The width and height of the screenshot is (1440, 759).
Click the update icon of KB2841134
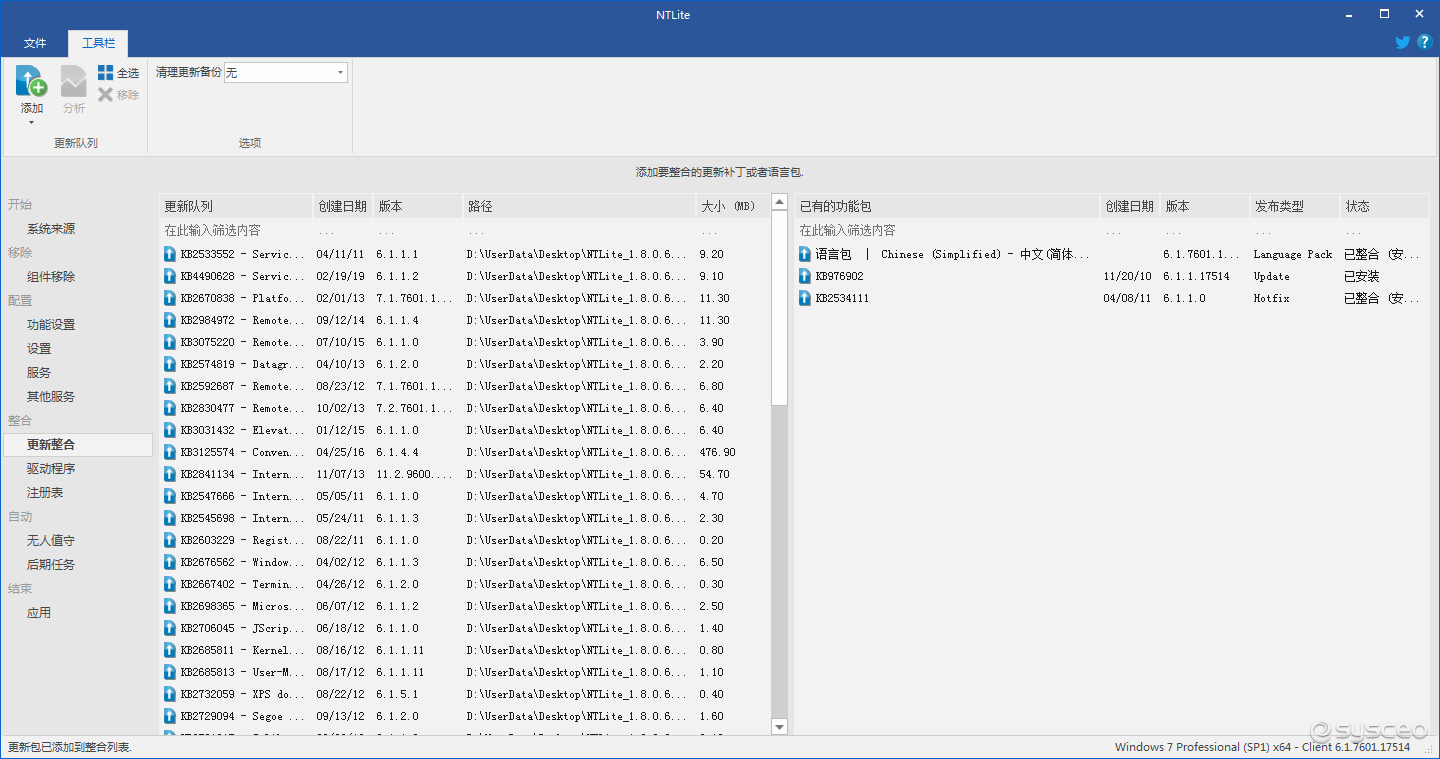pyautogui.click(x=170, y=474)
